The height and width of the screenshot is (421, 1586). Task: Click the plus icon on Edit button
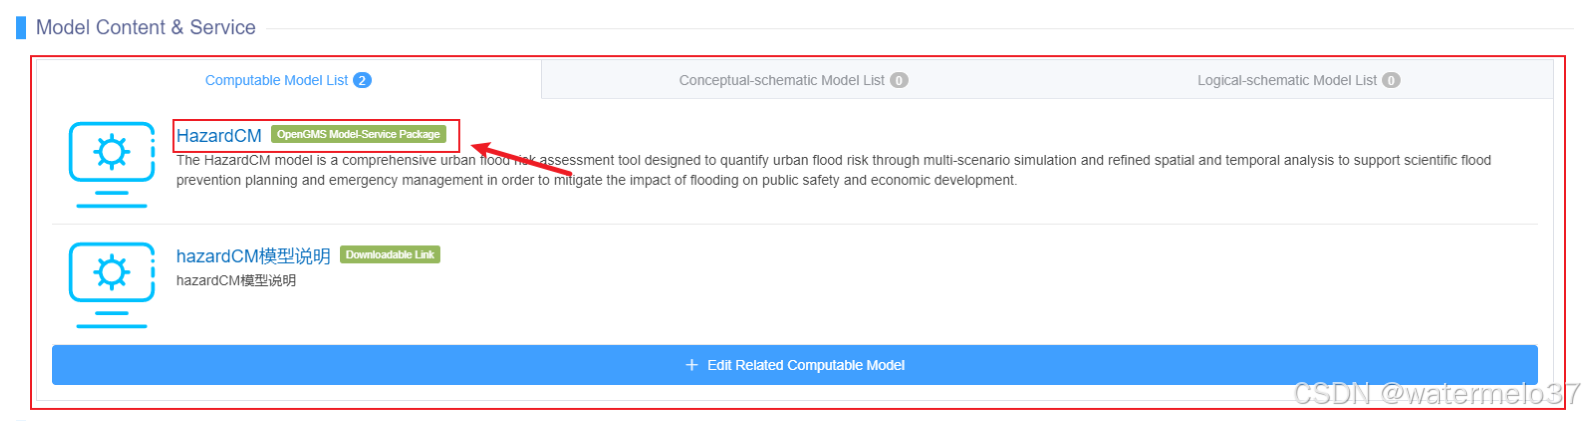click(691, 365)
